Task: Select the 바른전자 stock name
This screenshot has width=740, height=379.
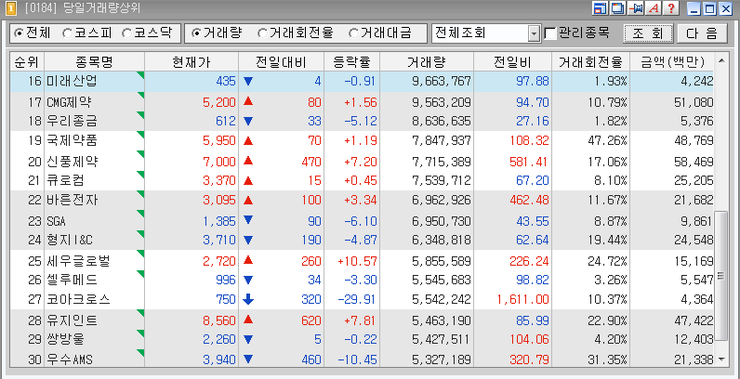Action: point(72,200)
